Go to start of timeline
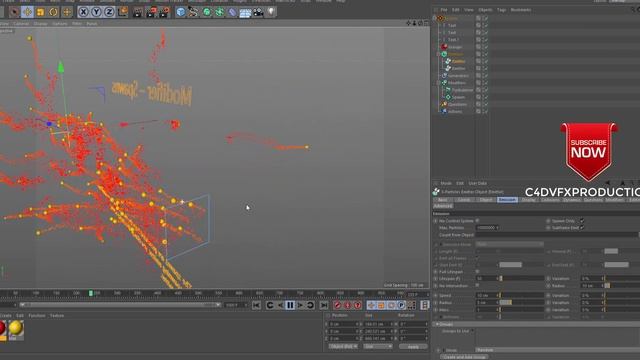Viewport: 640px width, 360px height. click(x=256, y=305)
